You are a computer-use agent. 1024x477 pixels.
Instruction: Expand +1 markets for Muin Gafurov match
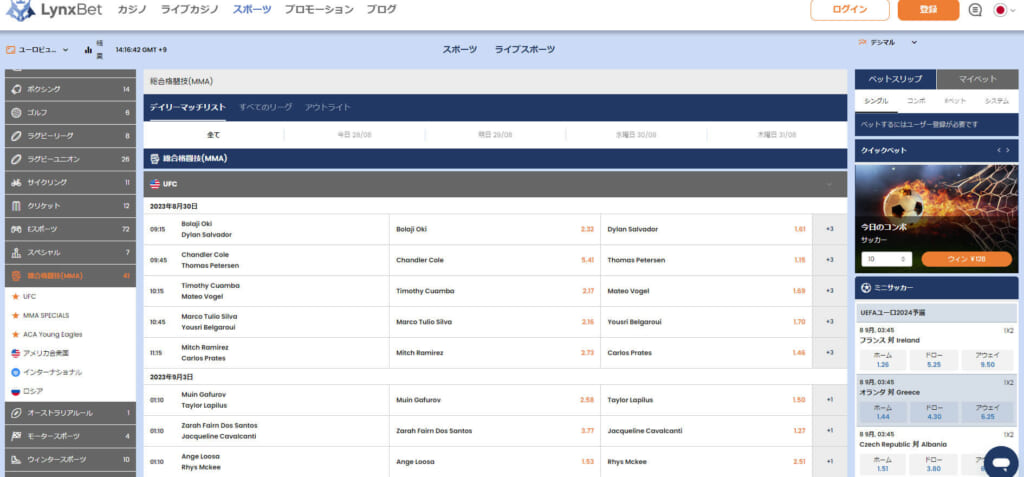[x=829, y=400]
